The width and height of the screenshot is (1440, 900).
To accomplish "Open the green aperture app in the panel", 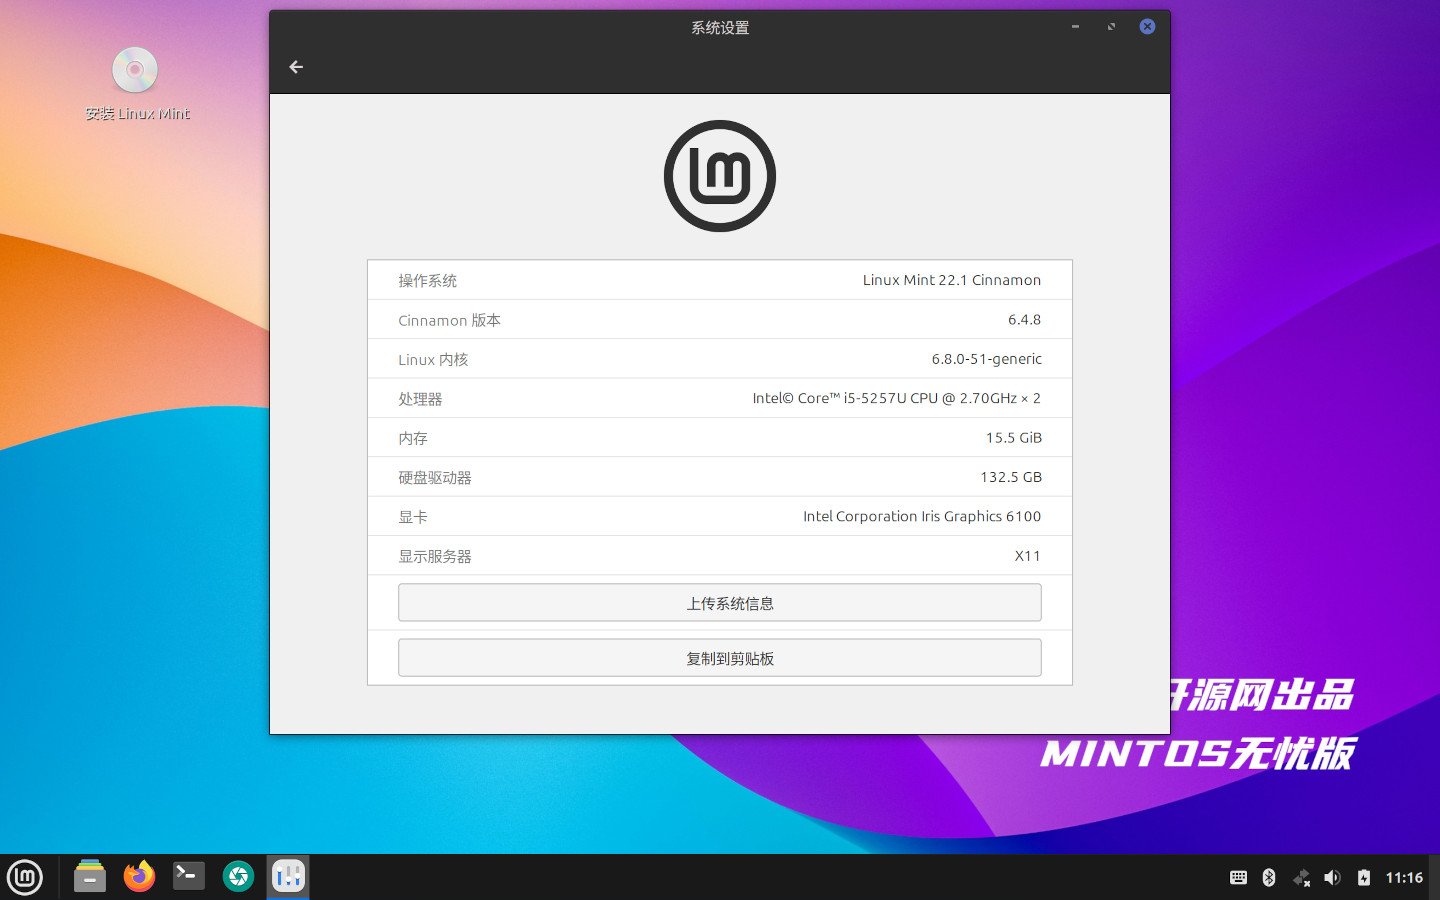I will click(x=238, y=877).
